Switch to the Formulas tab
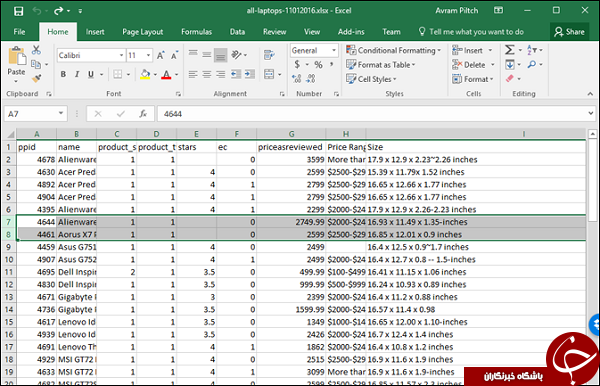Viewport: 600px width, 386px height. click(196, 32)
